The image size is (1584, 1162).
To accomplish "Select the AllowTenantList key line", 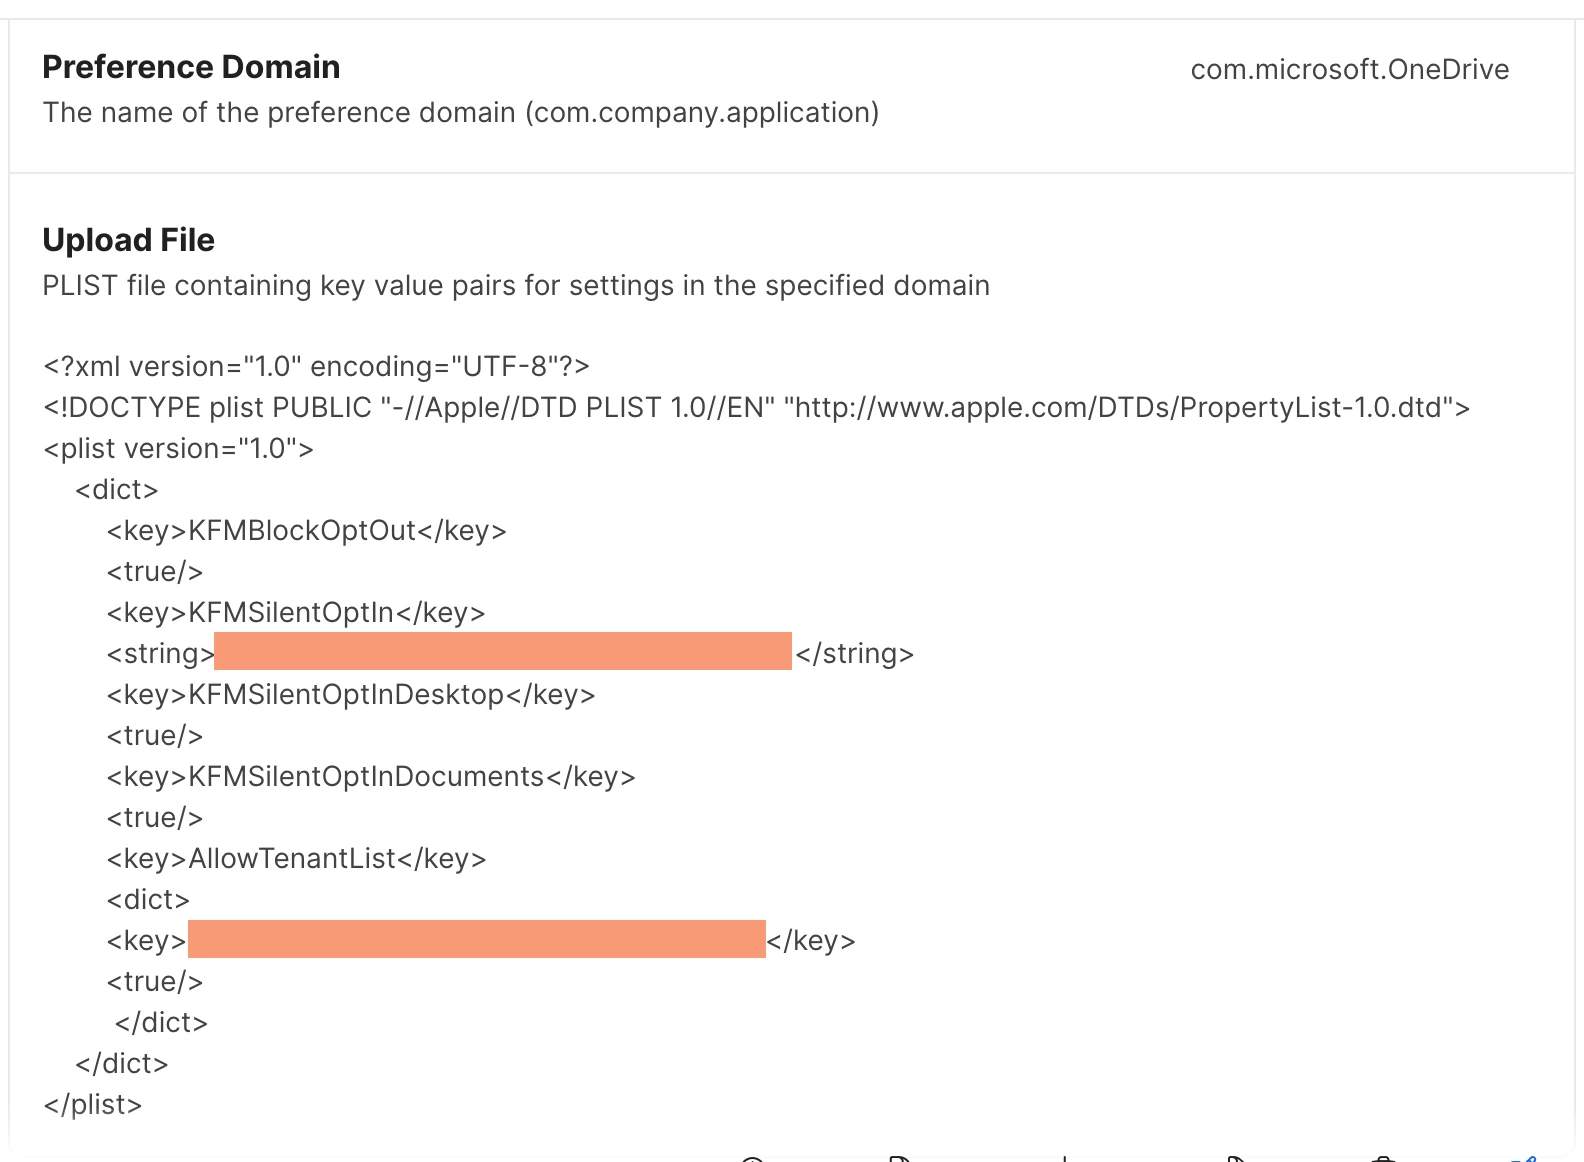I will tap(296, 858).
